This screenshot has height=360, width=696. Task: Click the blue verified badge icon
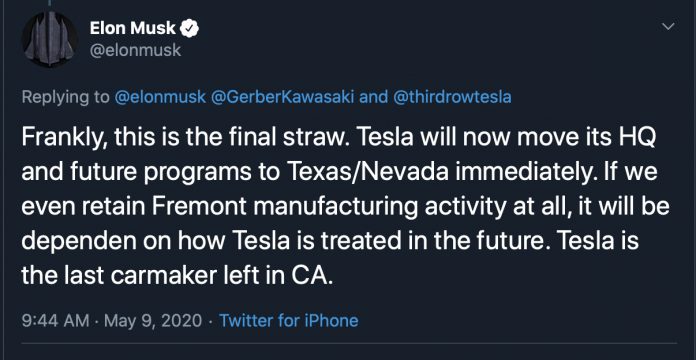click(x=190, y=29)
